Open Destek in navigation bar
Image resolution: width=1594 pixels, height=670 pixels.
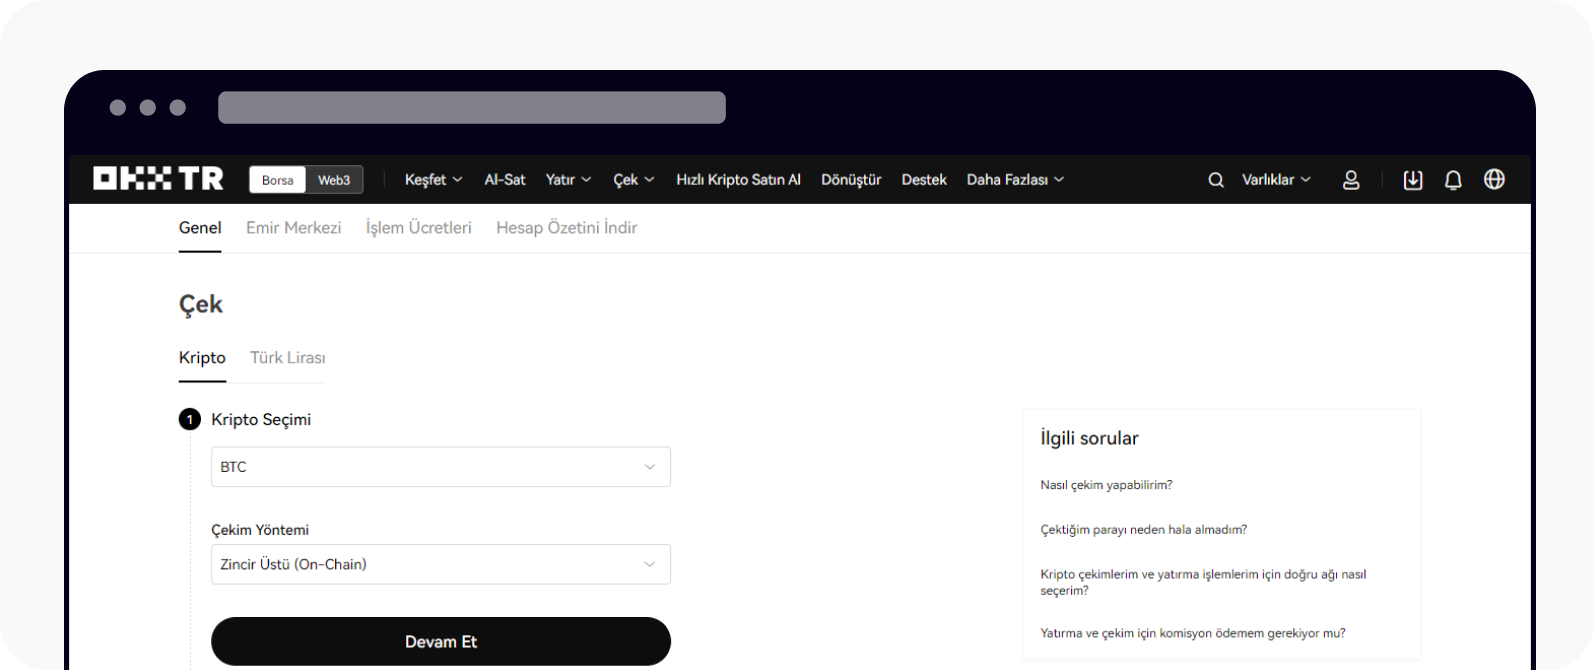(924, 180)
